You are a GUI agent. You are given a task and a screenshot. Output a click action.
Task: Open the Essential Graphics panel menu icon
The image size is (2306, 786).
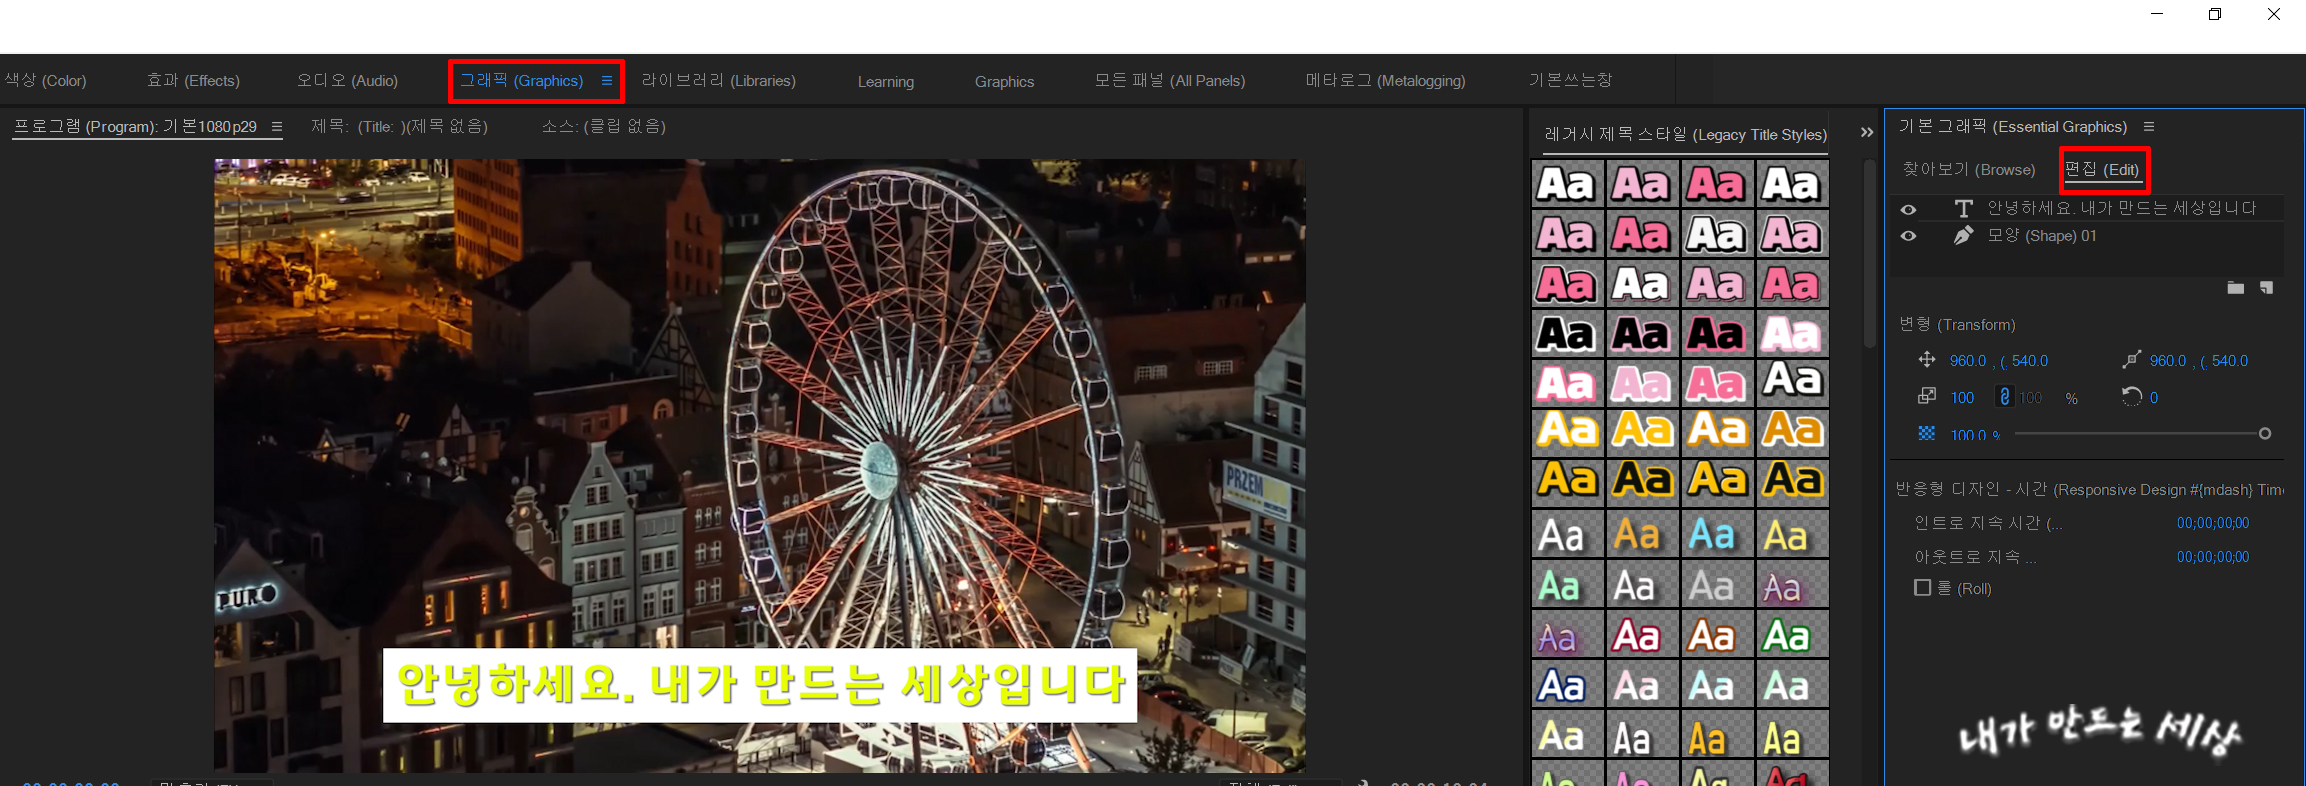tap(2148, 127)
